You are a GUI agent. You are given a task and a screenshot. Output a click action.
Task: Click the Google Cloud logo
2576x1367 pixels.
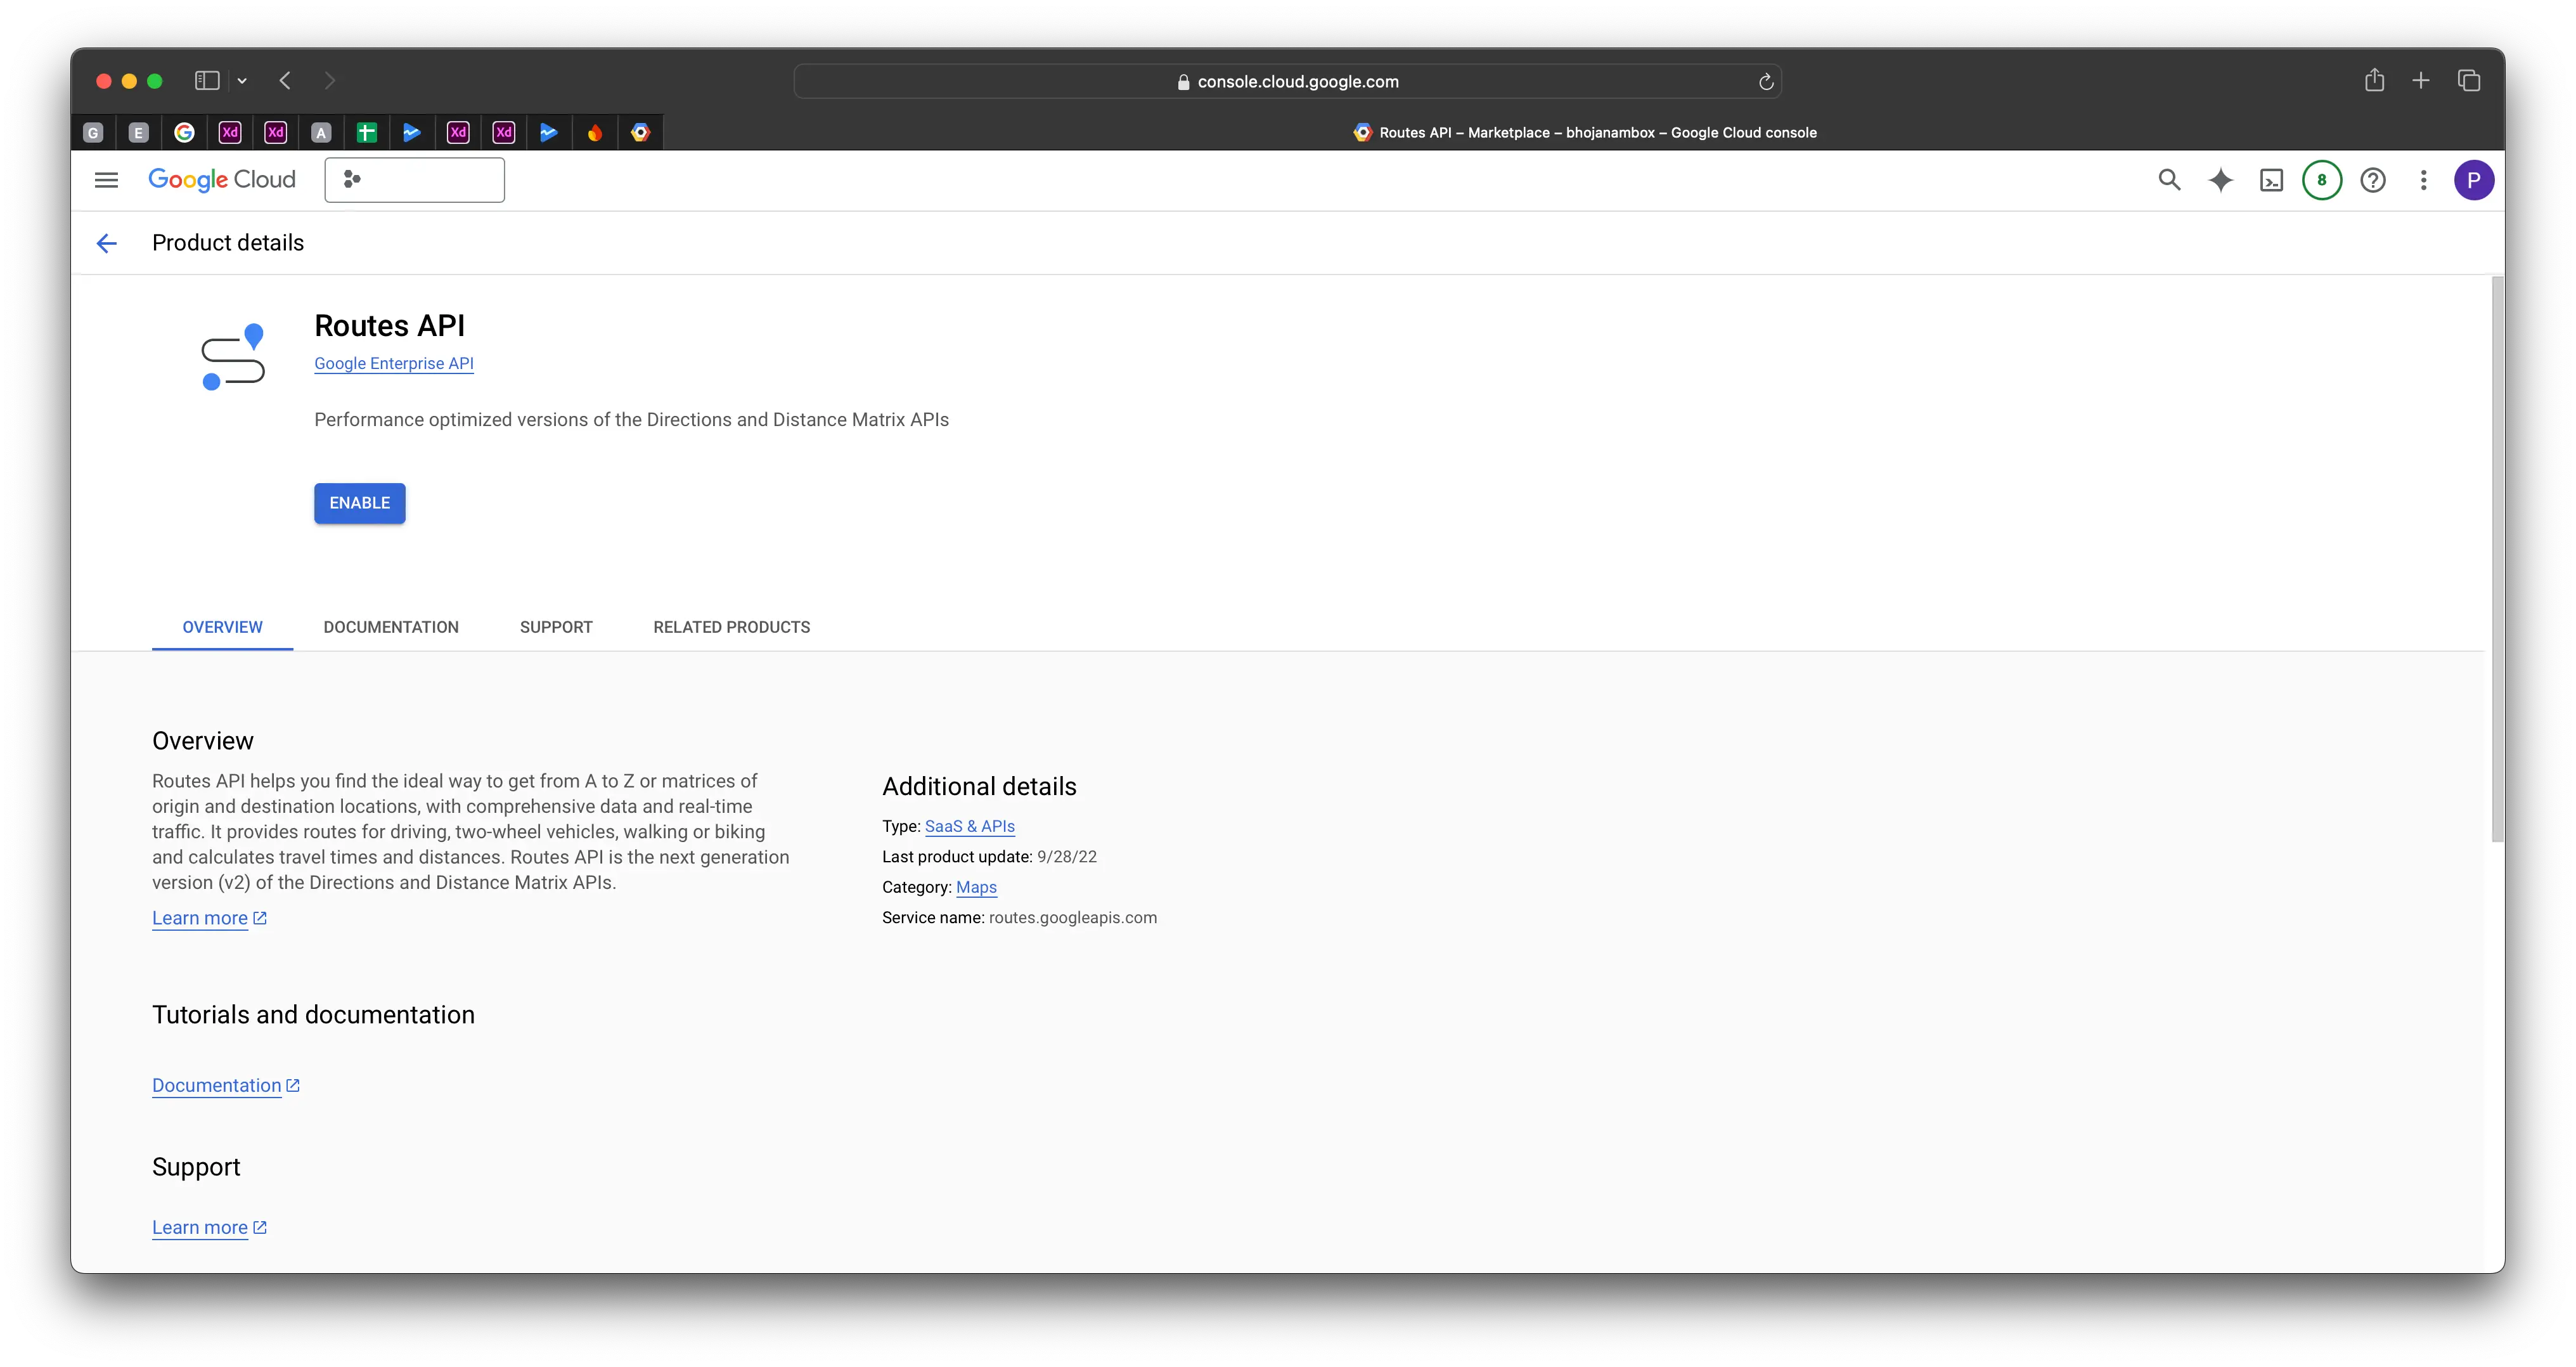(x=222, y=180)
